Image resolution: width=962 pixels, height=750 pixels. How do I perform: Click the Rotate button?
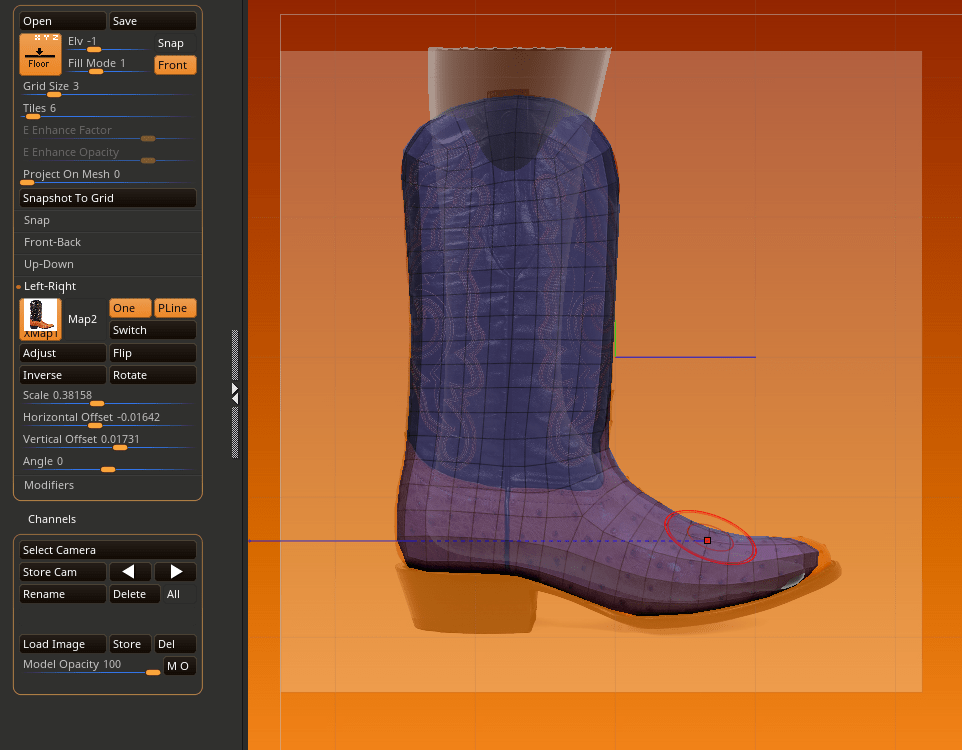point(152,374)
